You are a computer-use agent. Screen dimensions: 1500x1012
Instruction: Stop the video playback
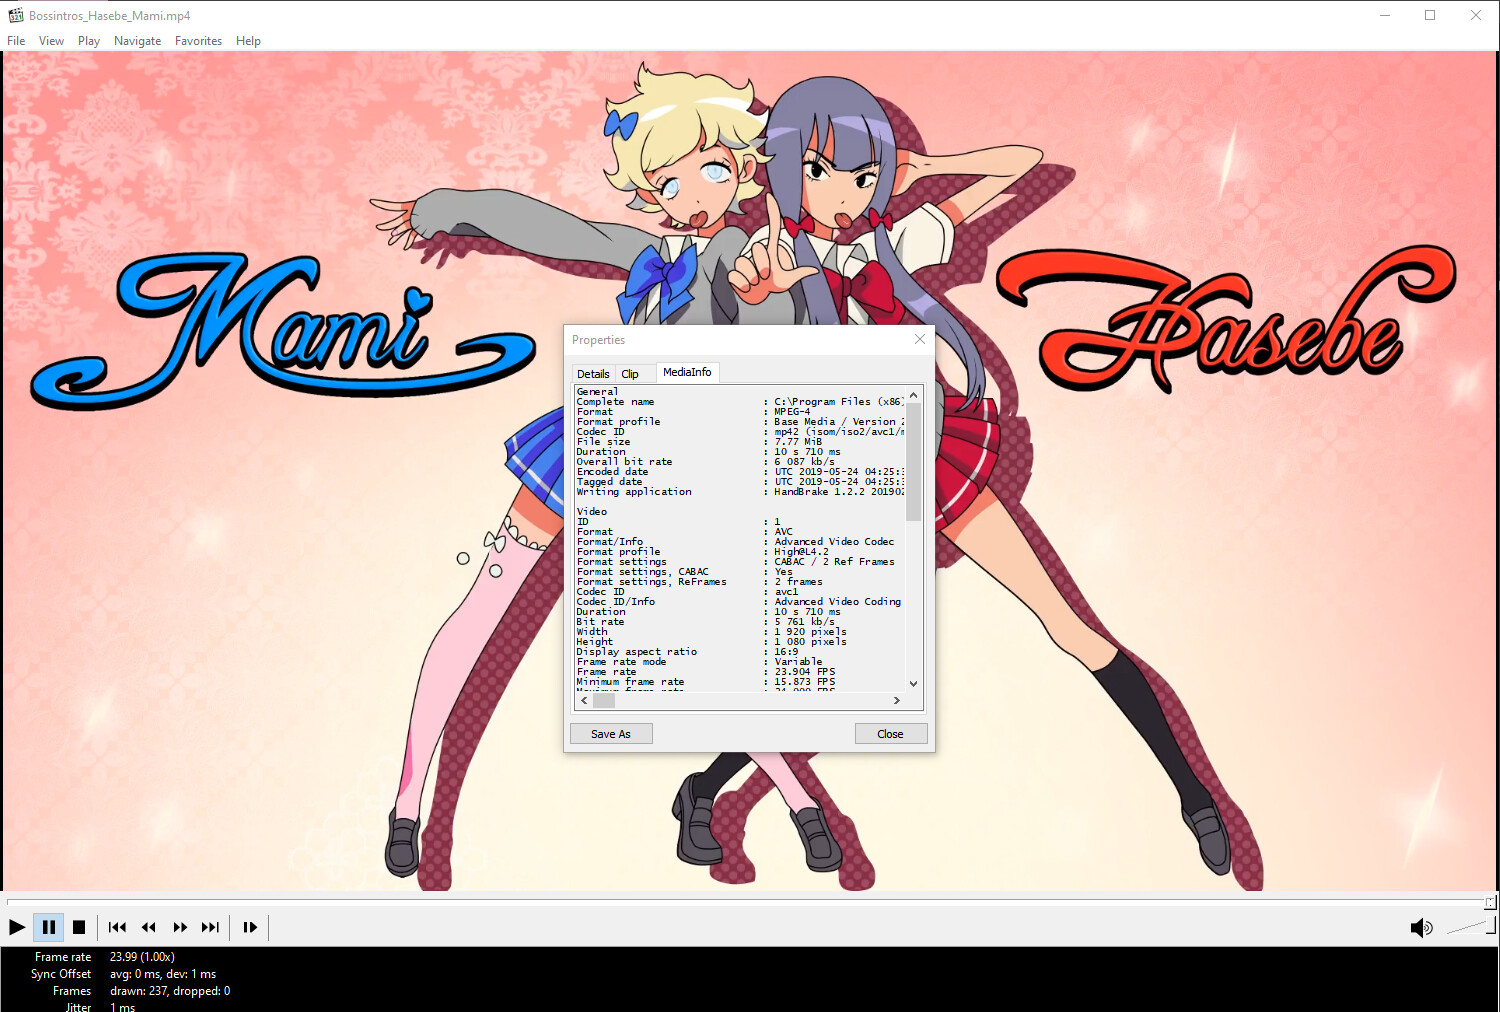pyautogui.click(x=79, y=927)
